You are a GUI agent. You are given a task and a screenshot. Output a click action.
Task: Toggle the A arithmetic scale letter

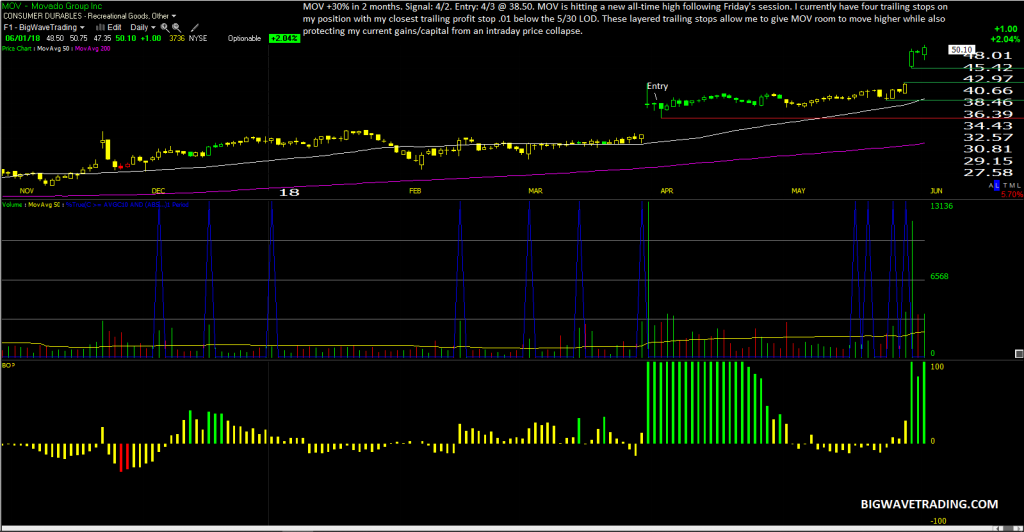click(991, 185)
